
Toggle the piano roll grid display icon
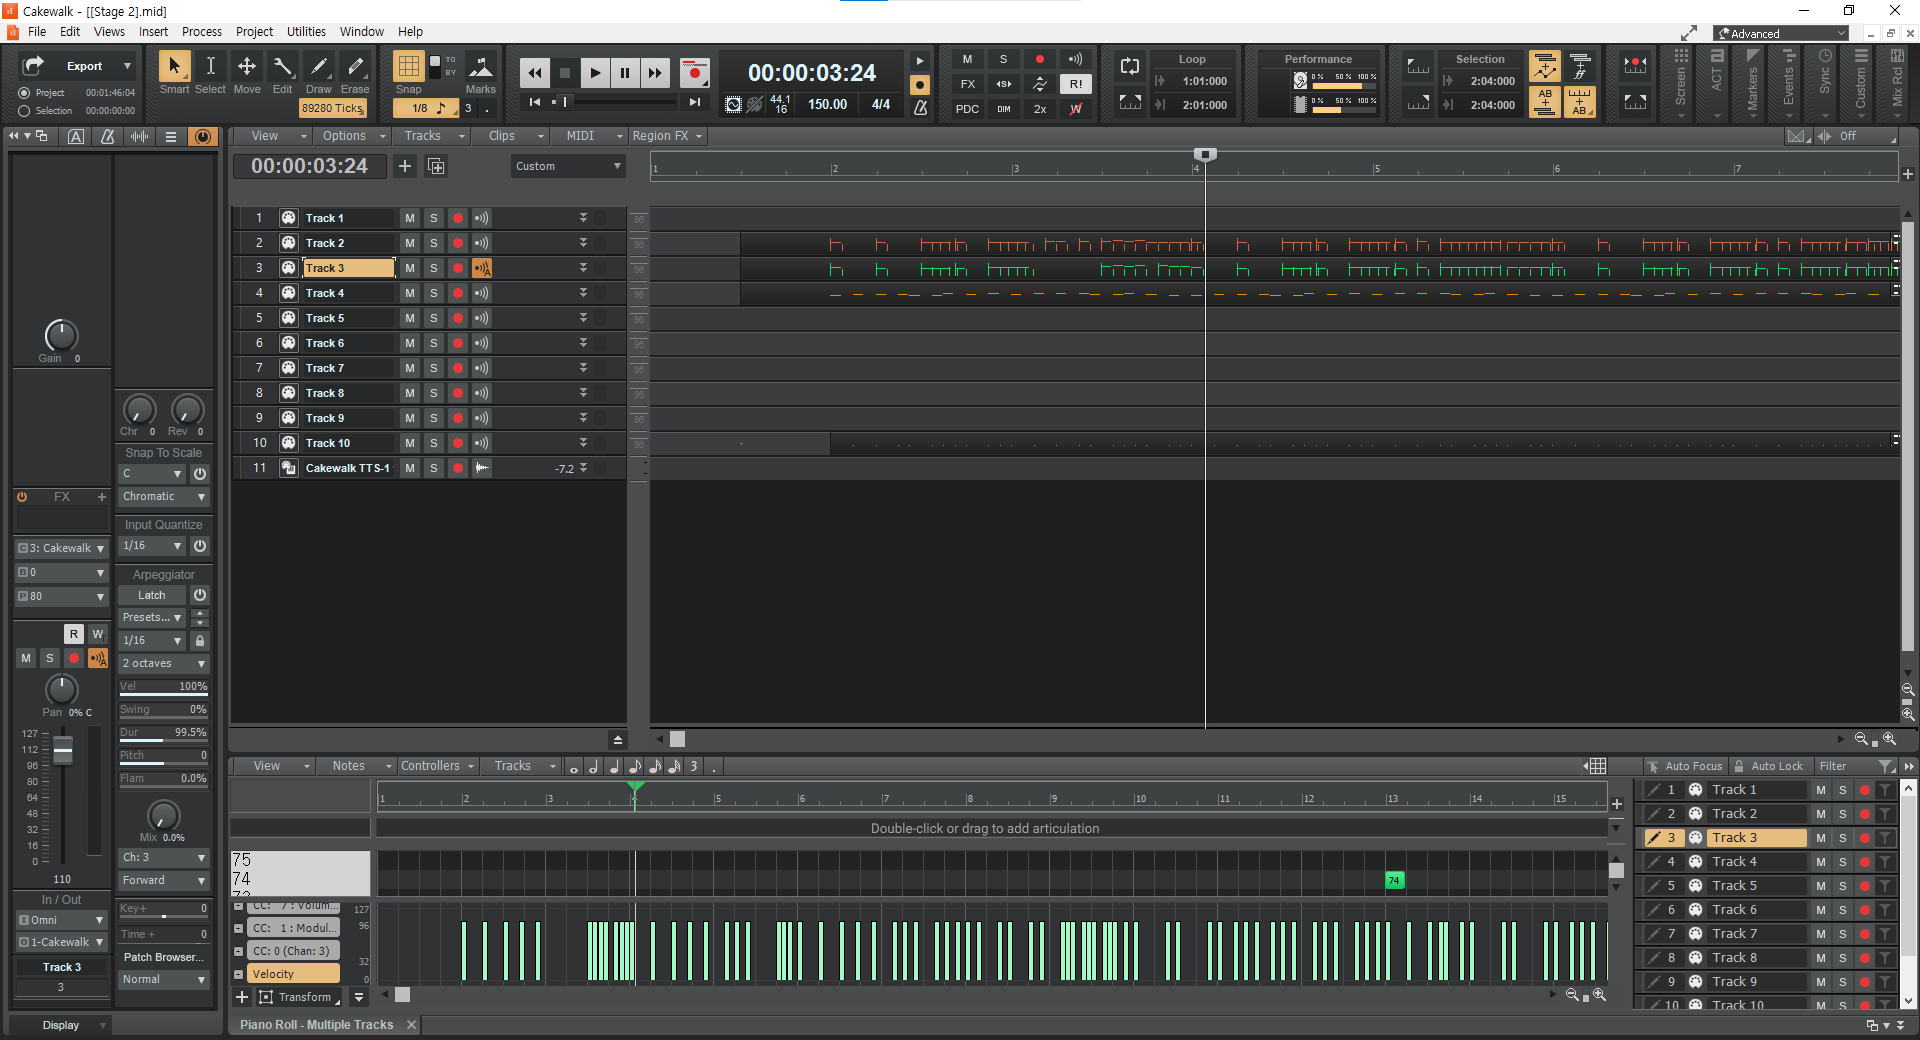1595,766
